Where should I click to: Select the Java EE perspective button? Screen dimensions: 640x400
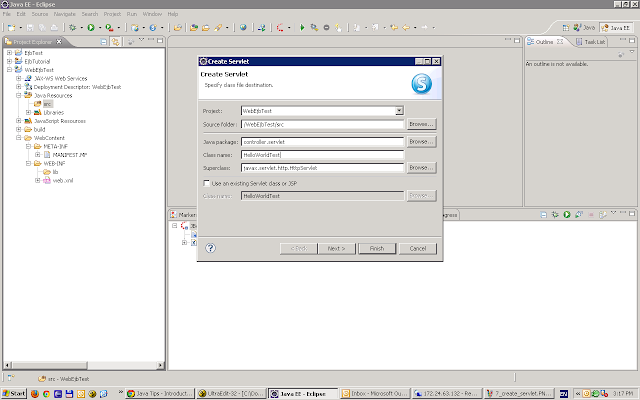[x=616, y=27]
